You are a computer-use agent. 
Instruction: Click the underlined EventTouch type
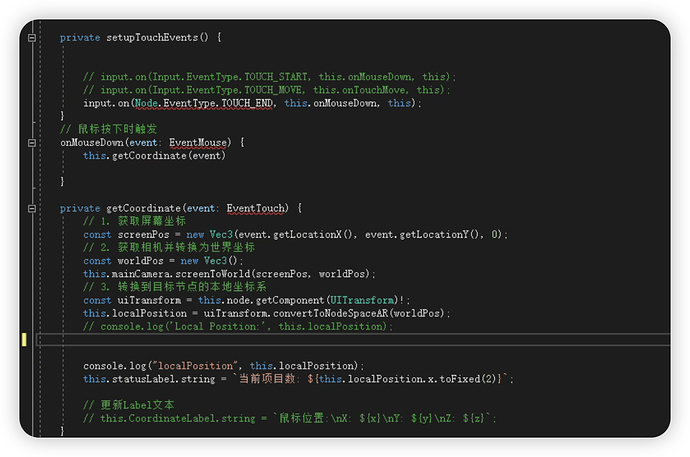(256, 208)
